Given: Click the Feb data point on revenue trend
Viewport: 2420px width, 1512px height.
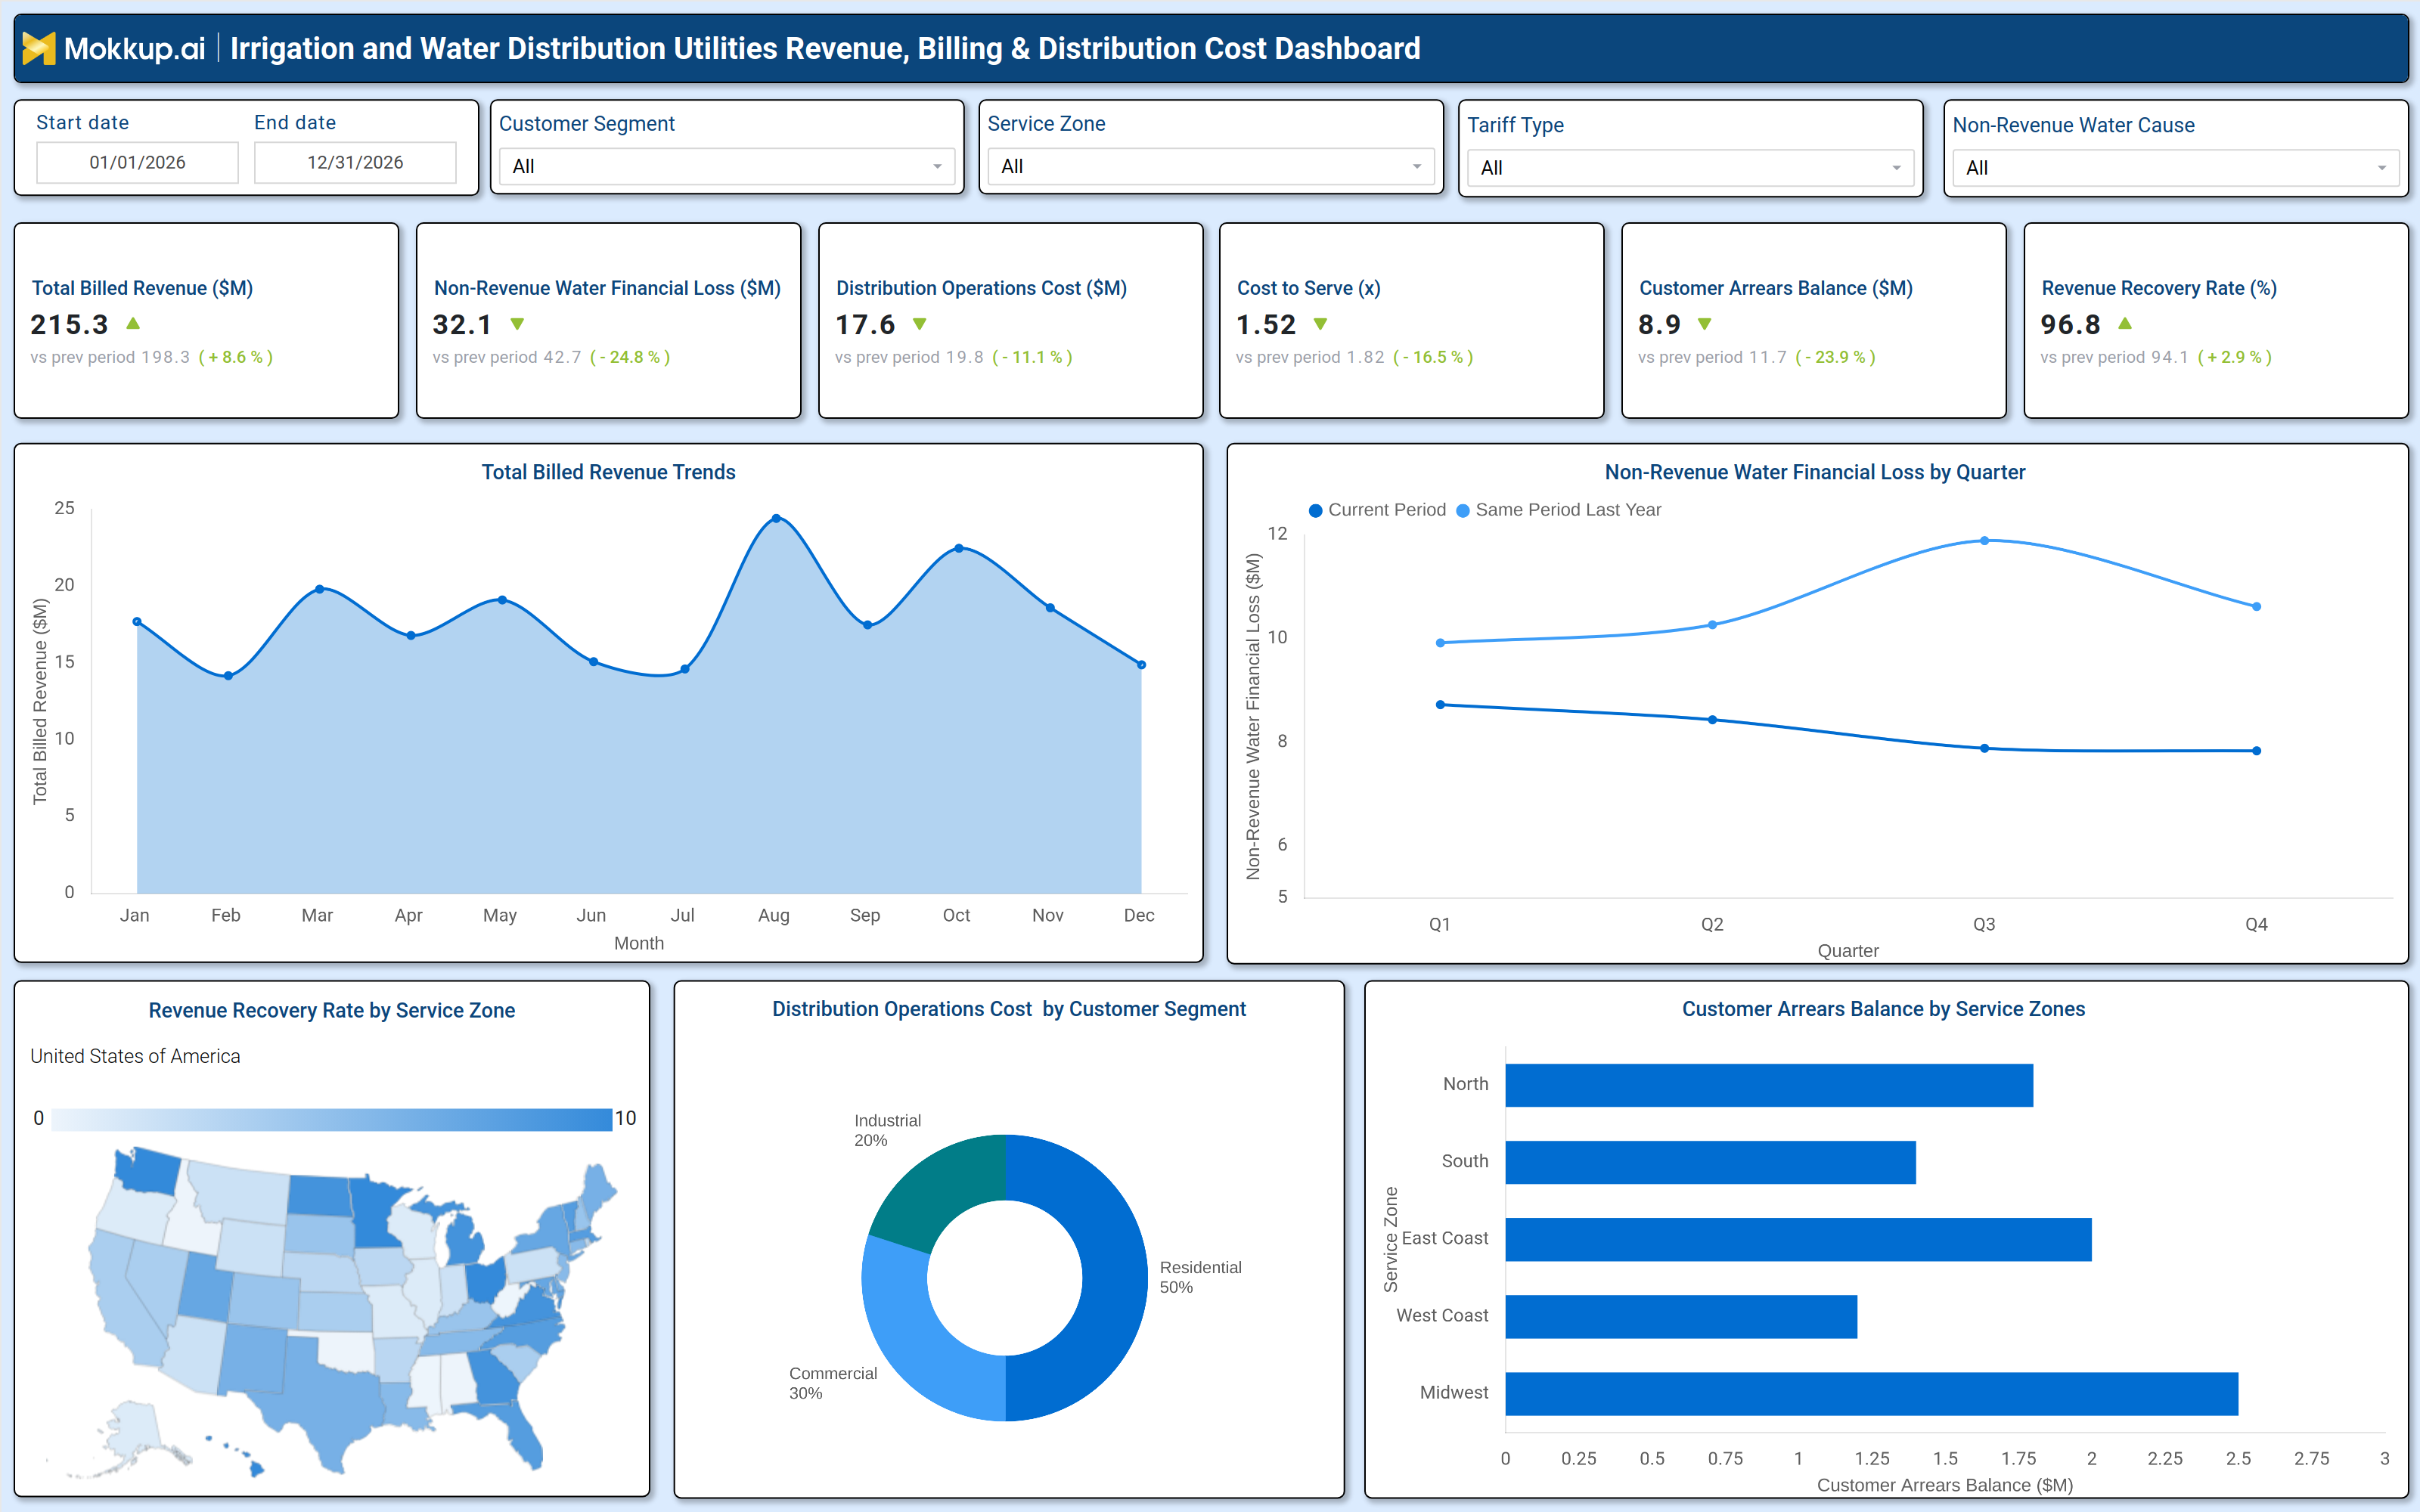Looking at the screenshot, I should coord(228,676).
